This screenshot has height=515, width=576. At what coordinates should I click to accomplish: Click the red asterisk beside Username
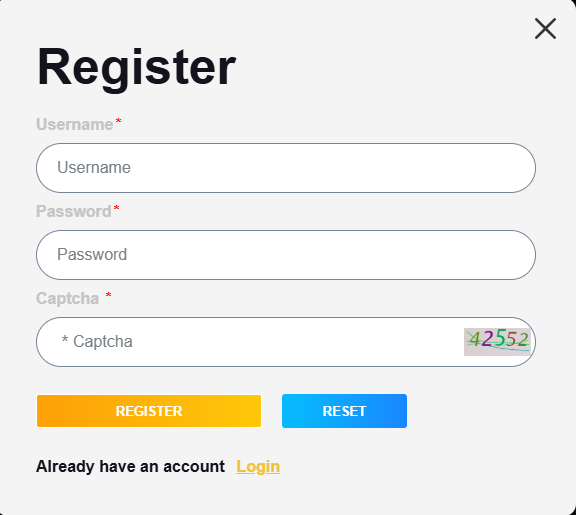click(x=118, y=121)
